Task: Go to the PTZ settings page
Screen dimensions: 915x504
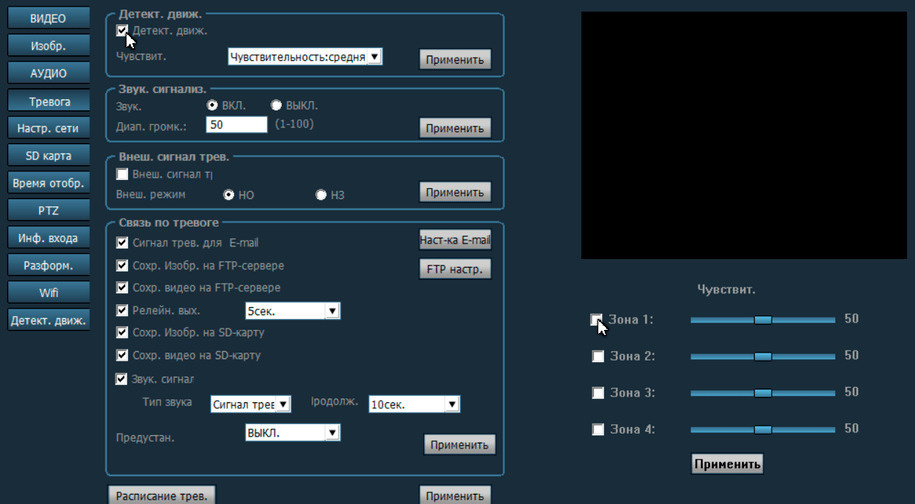Action: coord(48,210)
